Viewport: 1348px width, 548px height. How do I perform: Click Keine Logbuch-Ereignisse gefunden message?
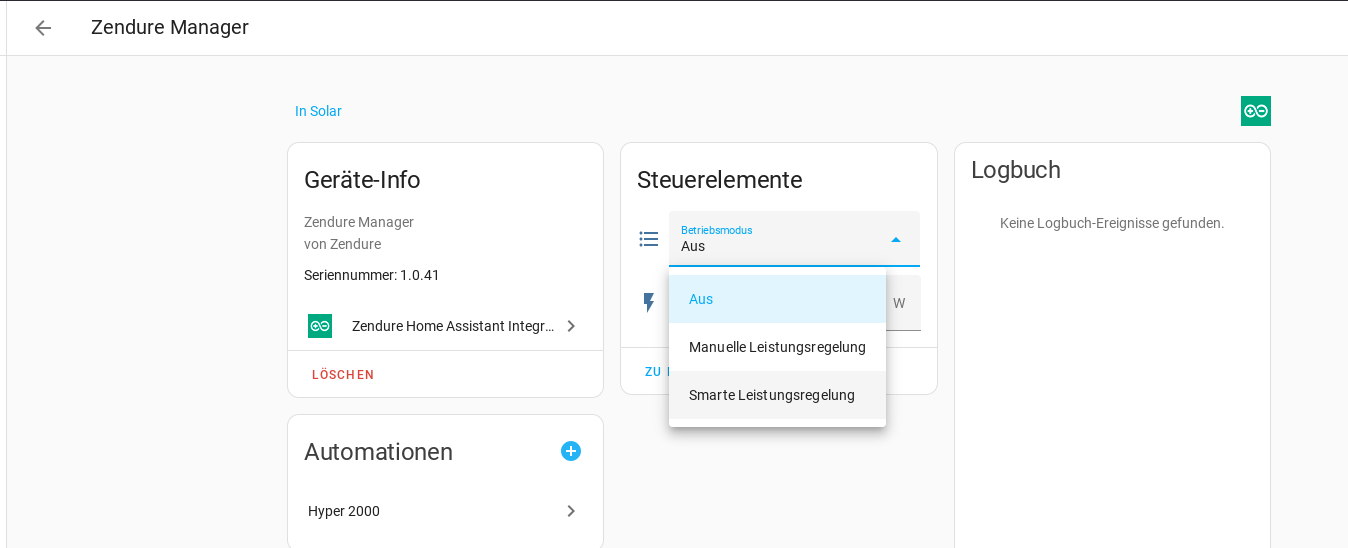1112,223
